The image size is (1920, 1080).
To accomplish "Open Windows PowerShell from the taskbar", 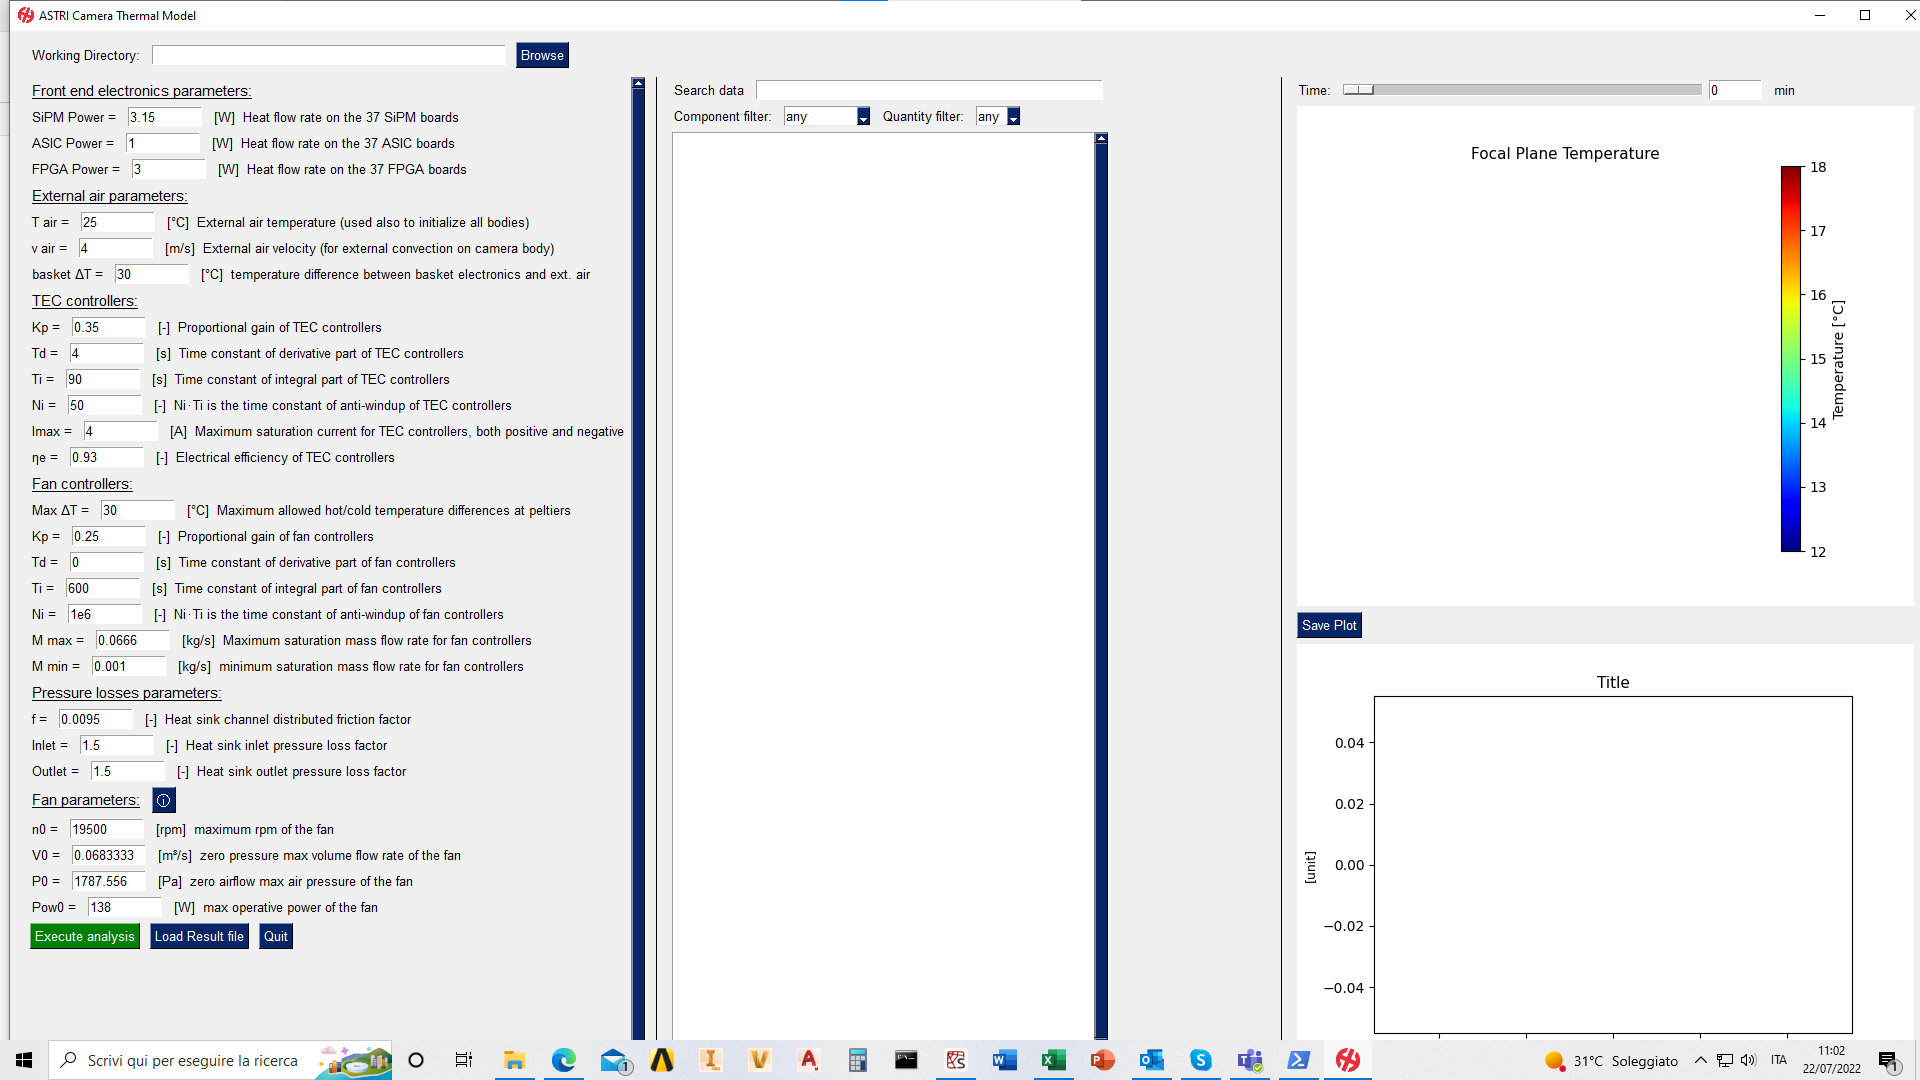I will click(1297, 1060).
